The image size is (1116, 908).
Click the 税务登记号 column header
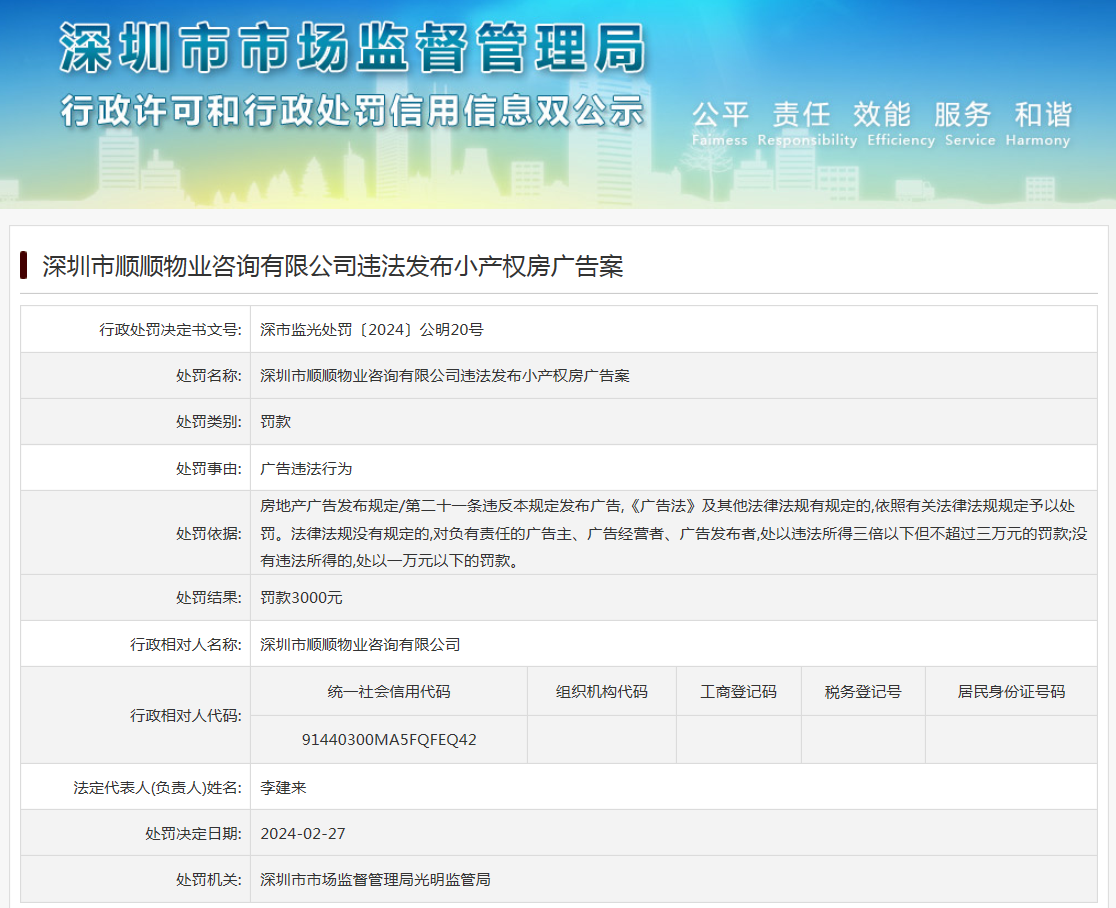click(x=863, y=692)
